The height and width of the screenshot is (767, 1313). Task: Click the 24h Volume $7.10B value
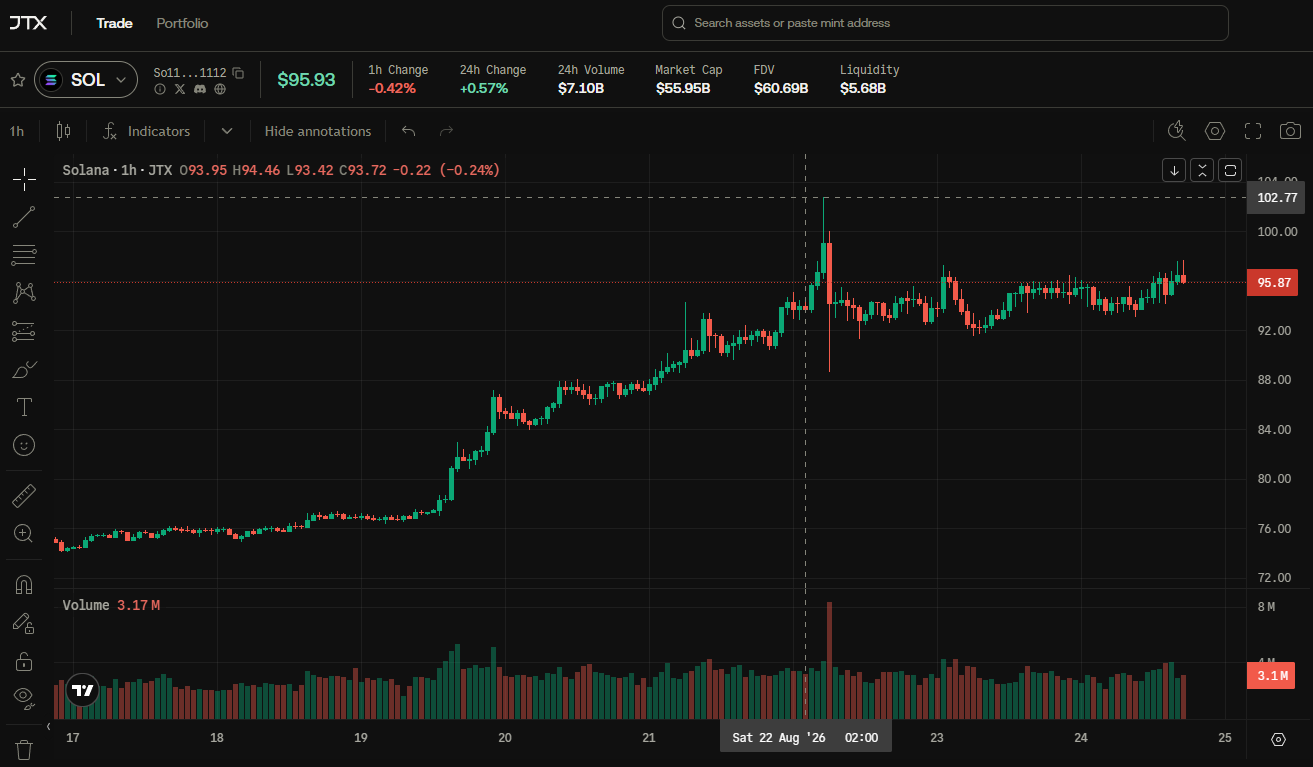[581, 88]
